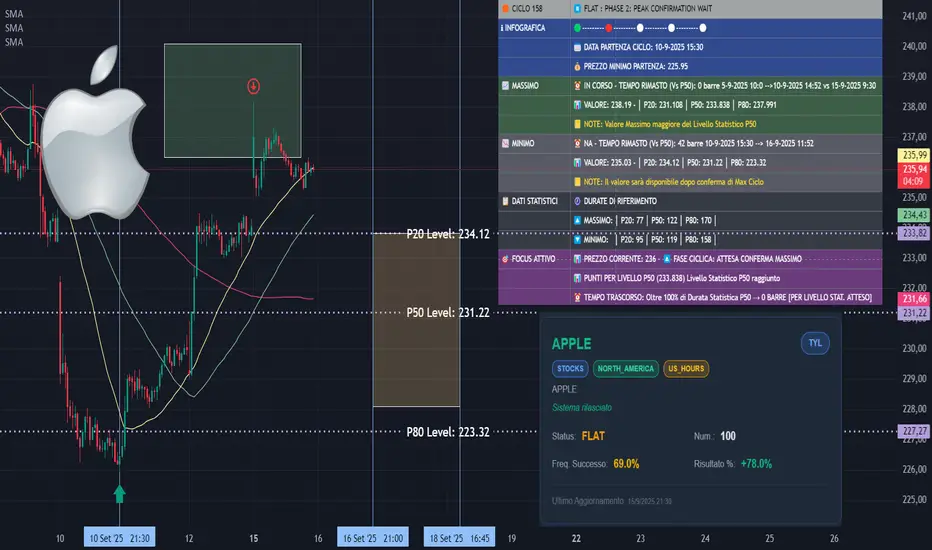The width and height of the screenshot is (932, 550).
Task: Click the purple 227,27 price label
Action: (x=914, y=431)
